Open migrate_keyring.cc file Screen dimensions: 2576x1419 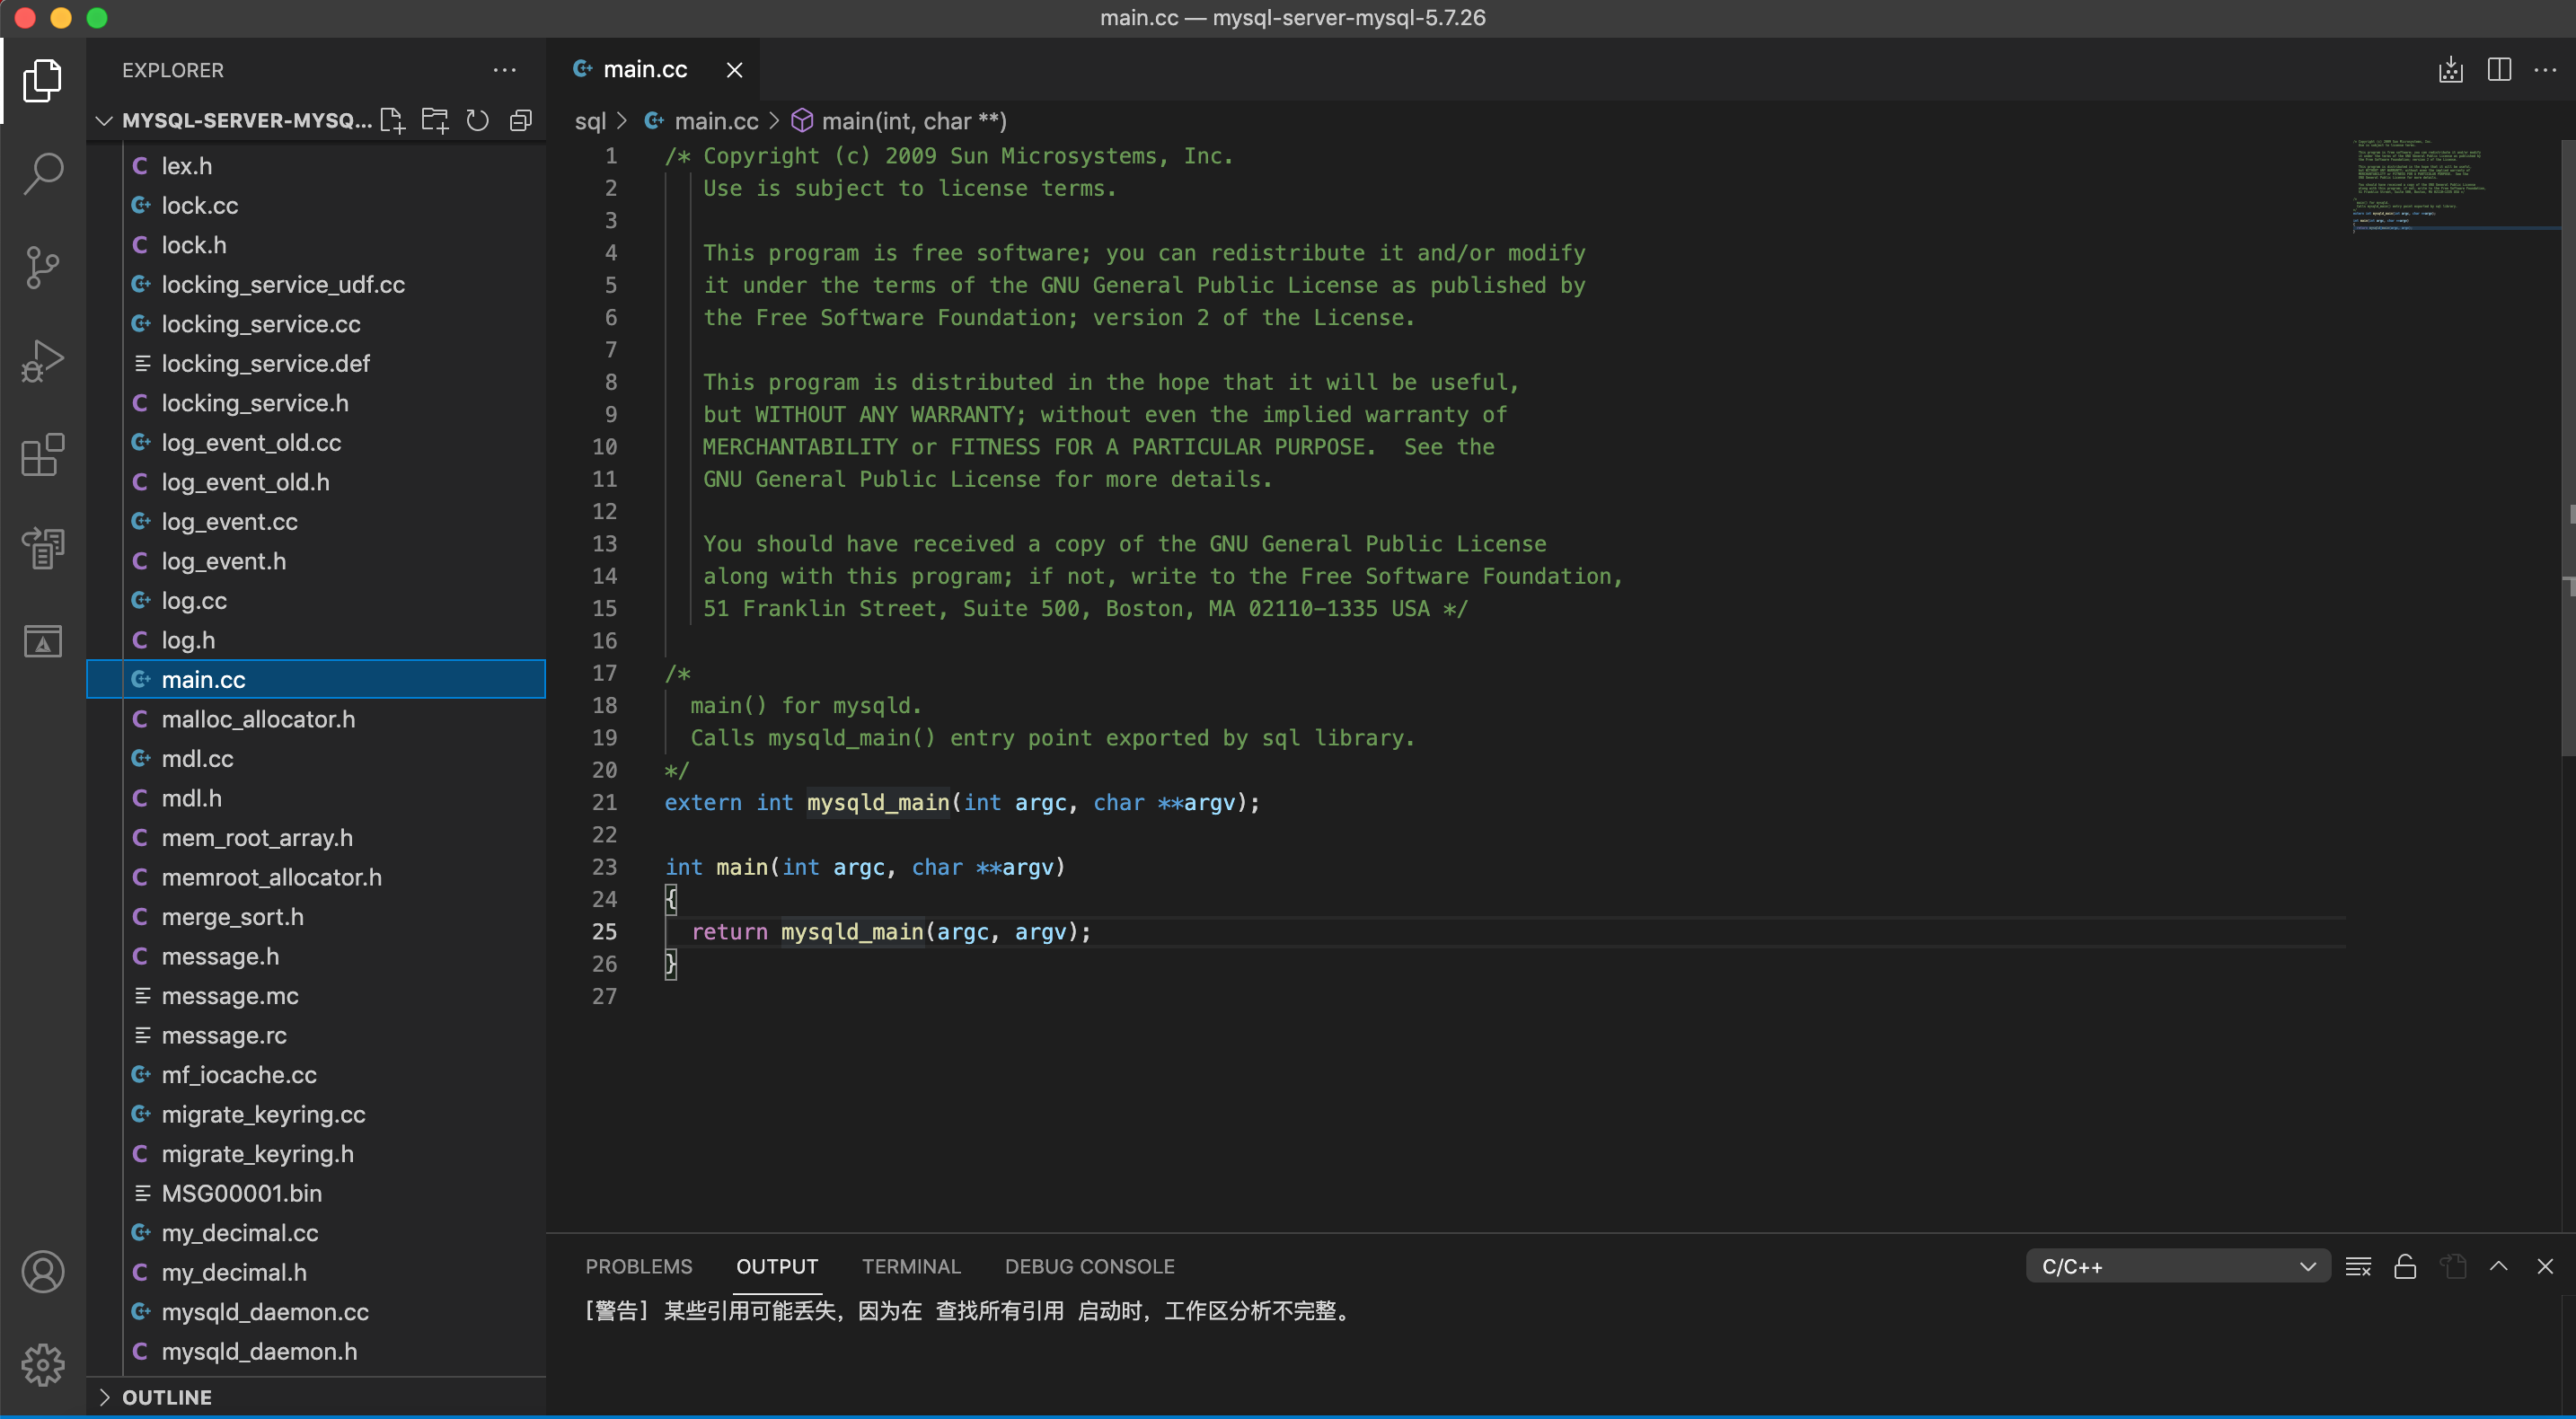316,1114
